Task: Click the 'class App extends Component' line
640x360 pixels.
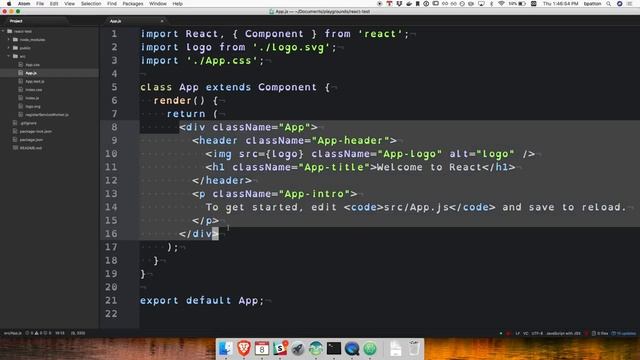Action: point(235,87)
